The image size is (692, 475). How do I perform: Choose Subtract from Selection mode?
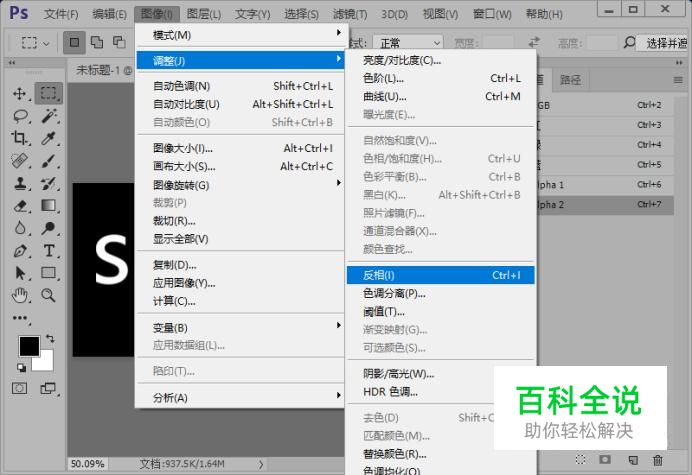click(119, 42)
